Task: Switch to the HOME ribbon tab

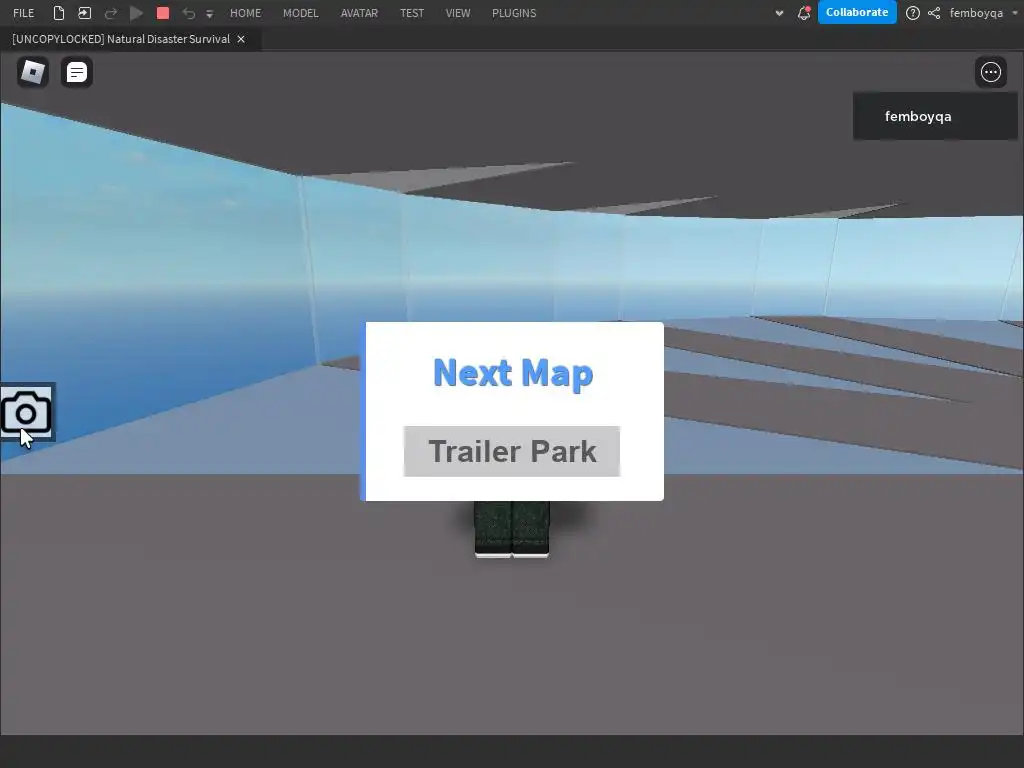Action: 246,13
